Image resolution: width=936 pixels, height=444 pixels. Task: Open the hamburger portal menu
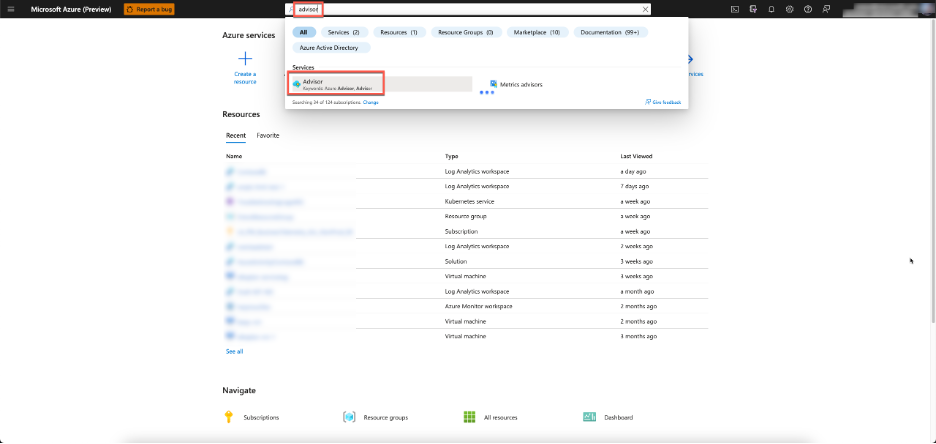[11, 9]
